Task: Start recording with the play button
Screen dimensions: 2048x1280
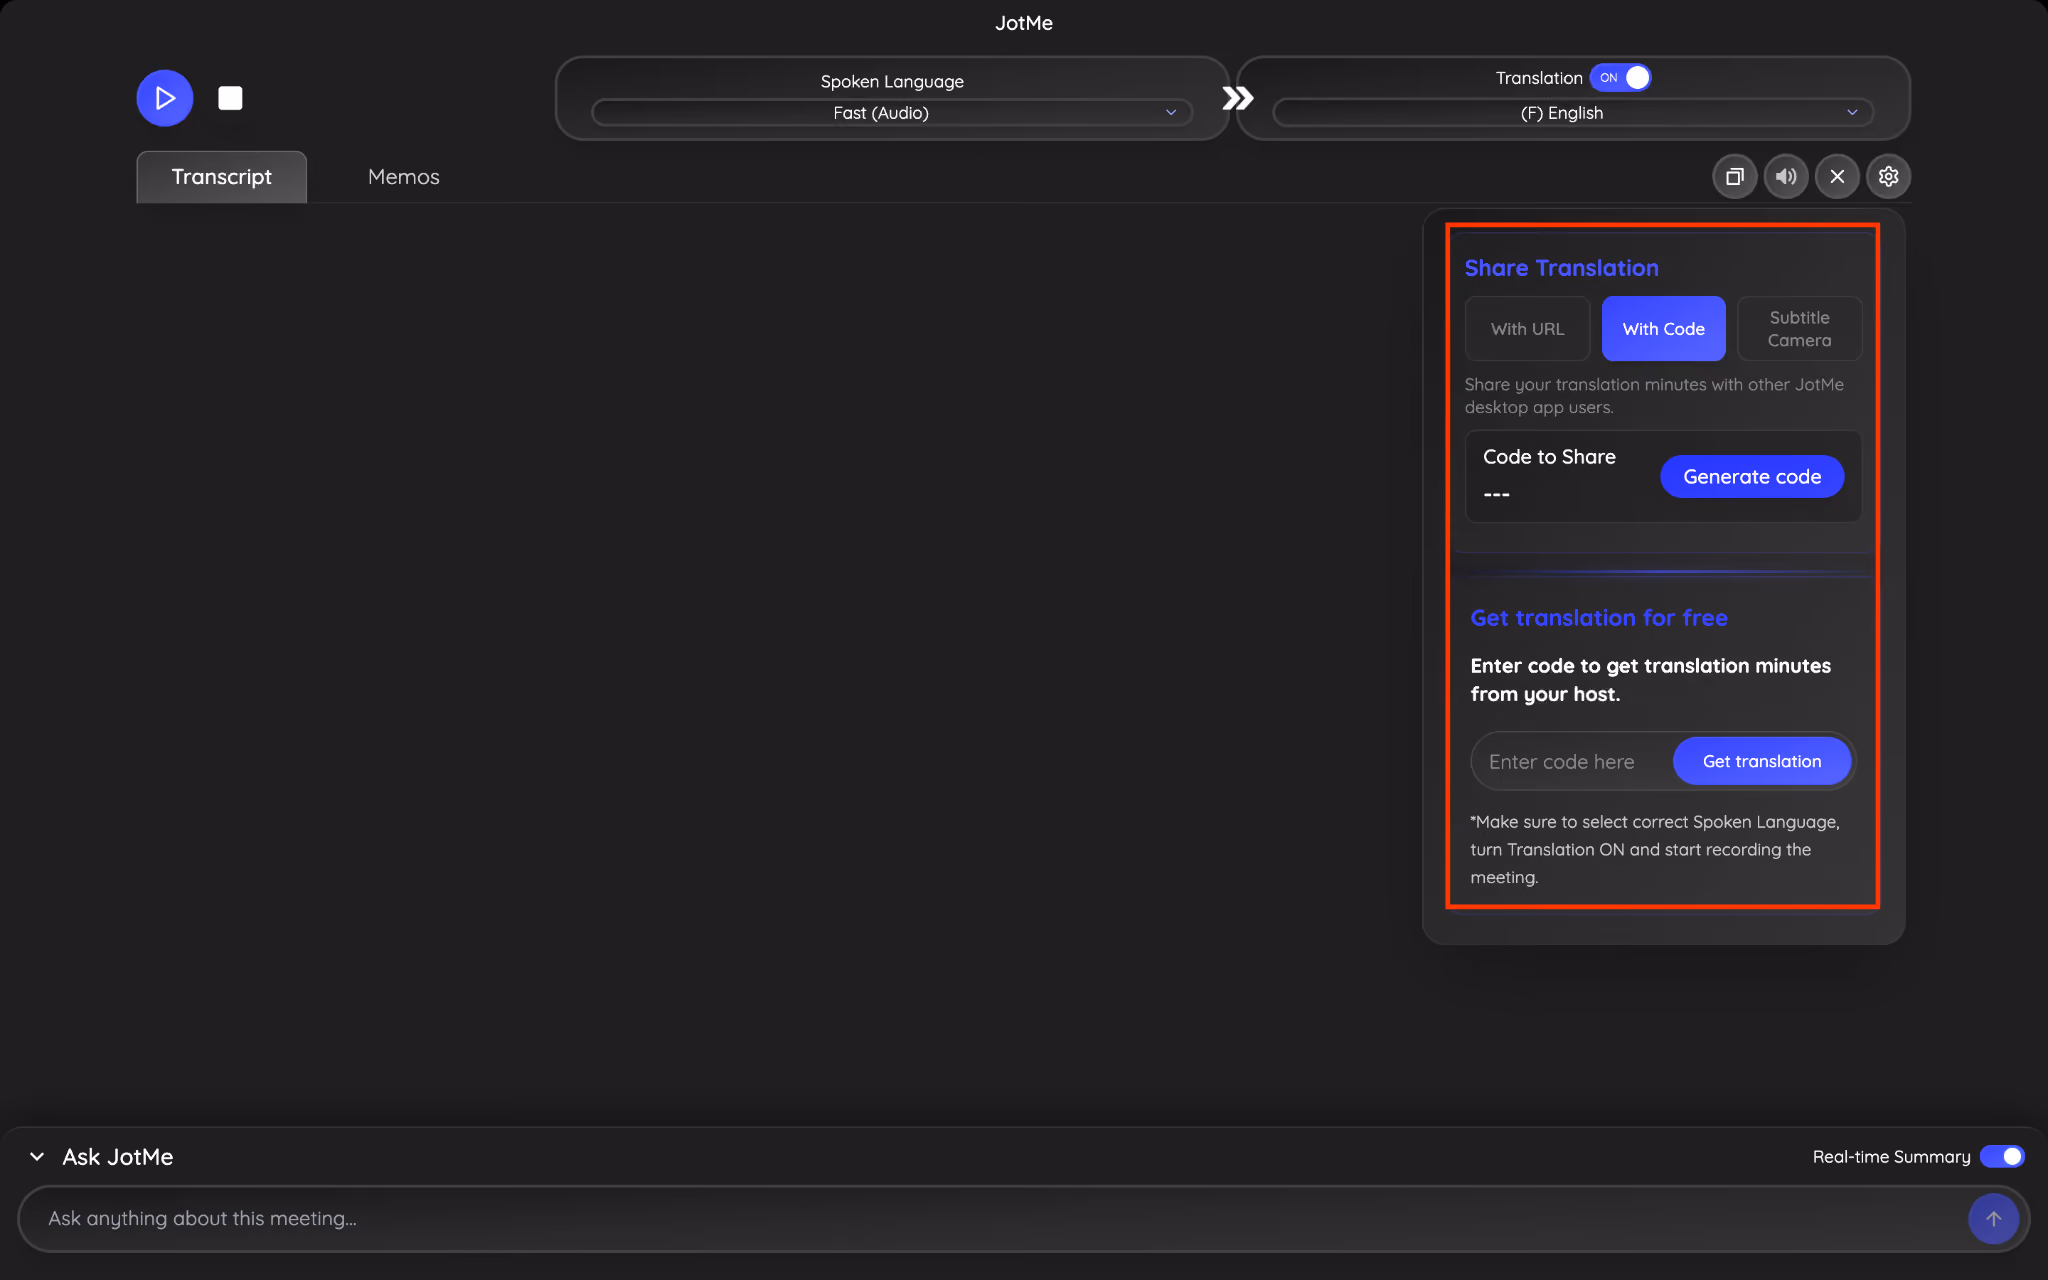Action: 165,98
